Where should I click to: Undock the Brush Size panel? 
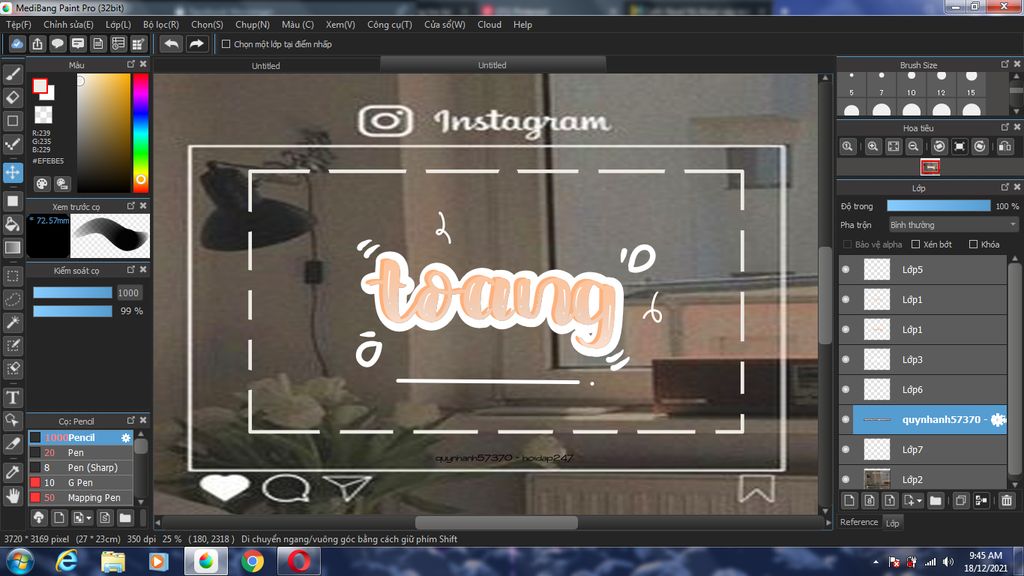click(x=1004, y=64)
